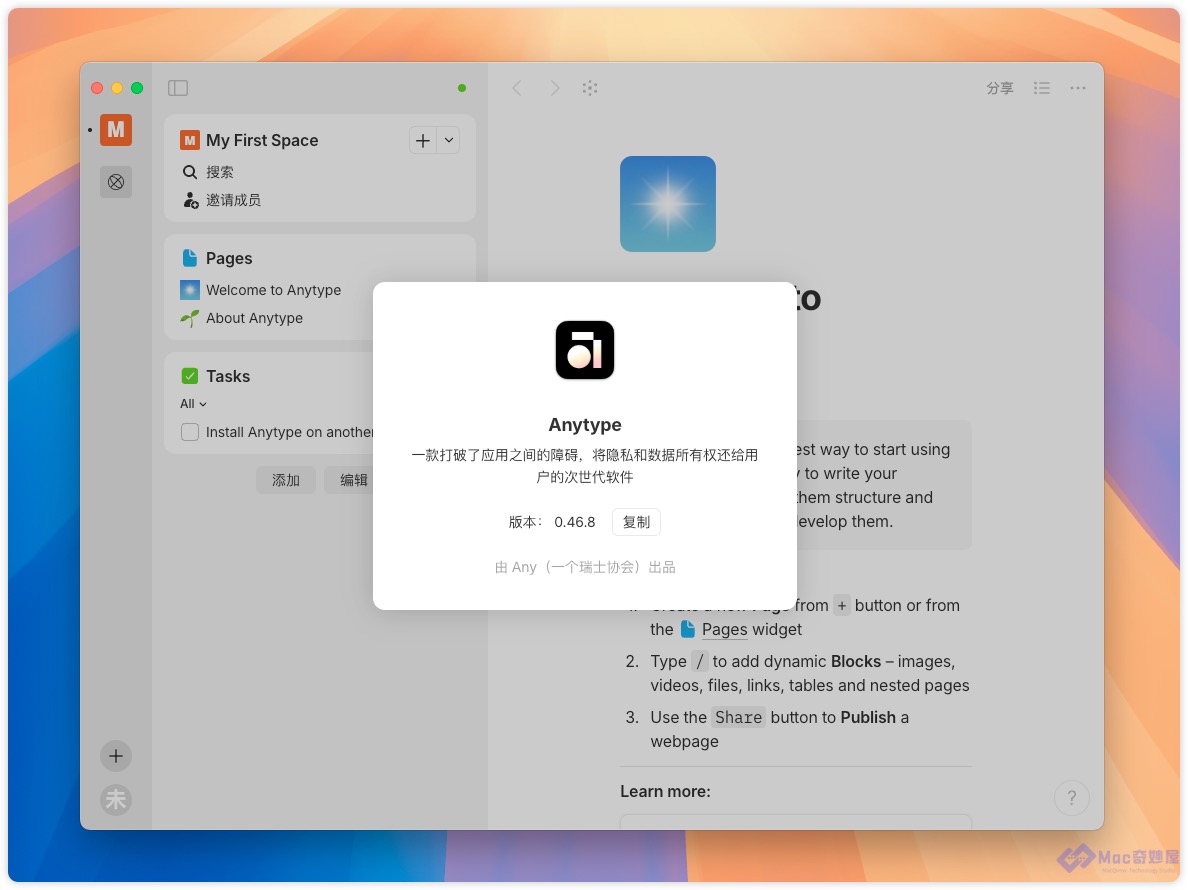Open 邀请成员 invite members
The image size is (1188, 890).
pos(233,200)
